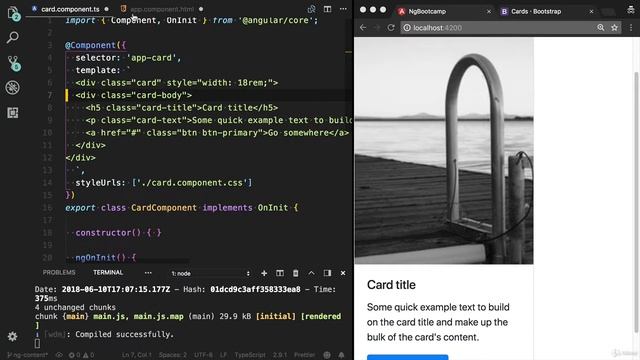
Task: Close the Cards · Bootstrap browser tab
Action: [591, 11]
